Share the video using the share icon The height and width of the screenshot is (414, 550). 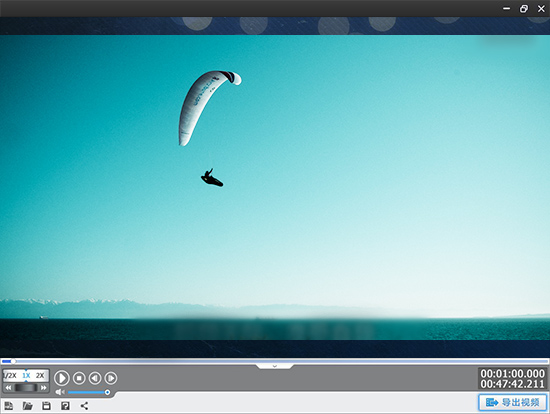point(84,406)
